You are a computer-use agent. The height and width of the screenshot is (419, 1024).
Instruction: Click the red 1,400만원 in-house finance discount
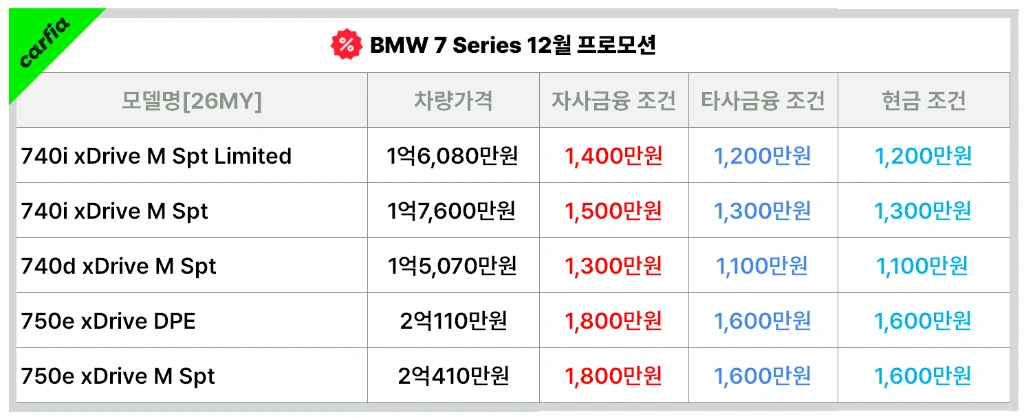[x=613, y=156]
